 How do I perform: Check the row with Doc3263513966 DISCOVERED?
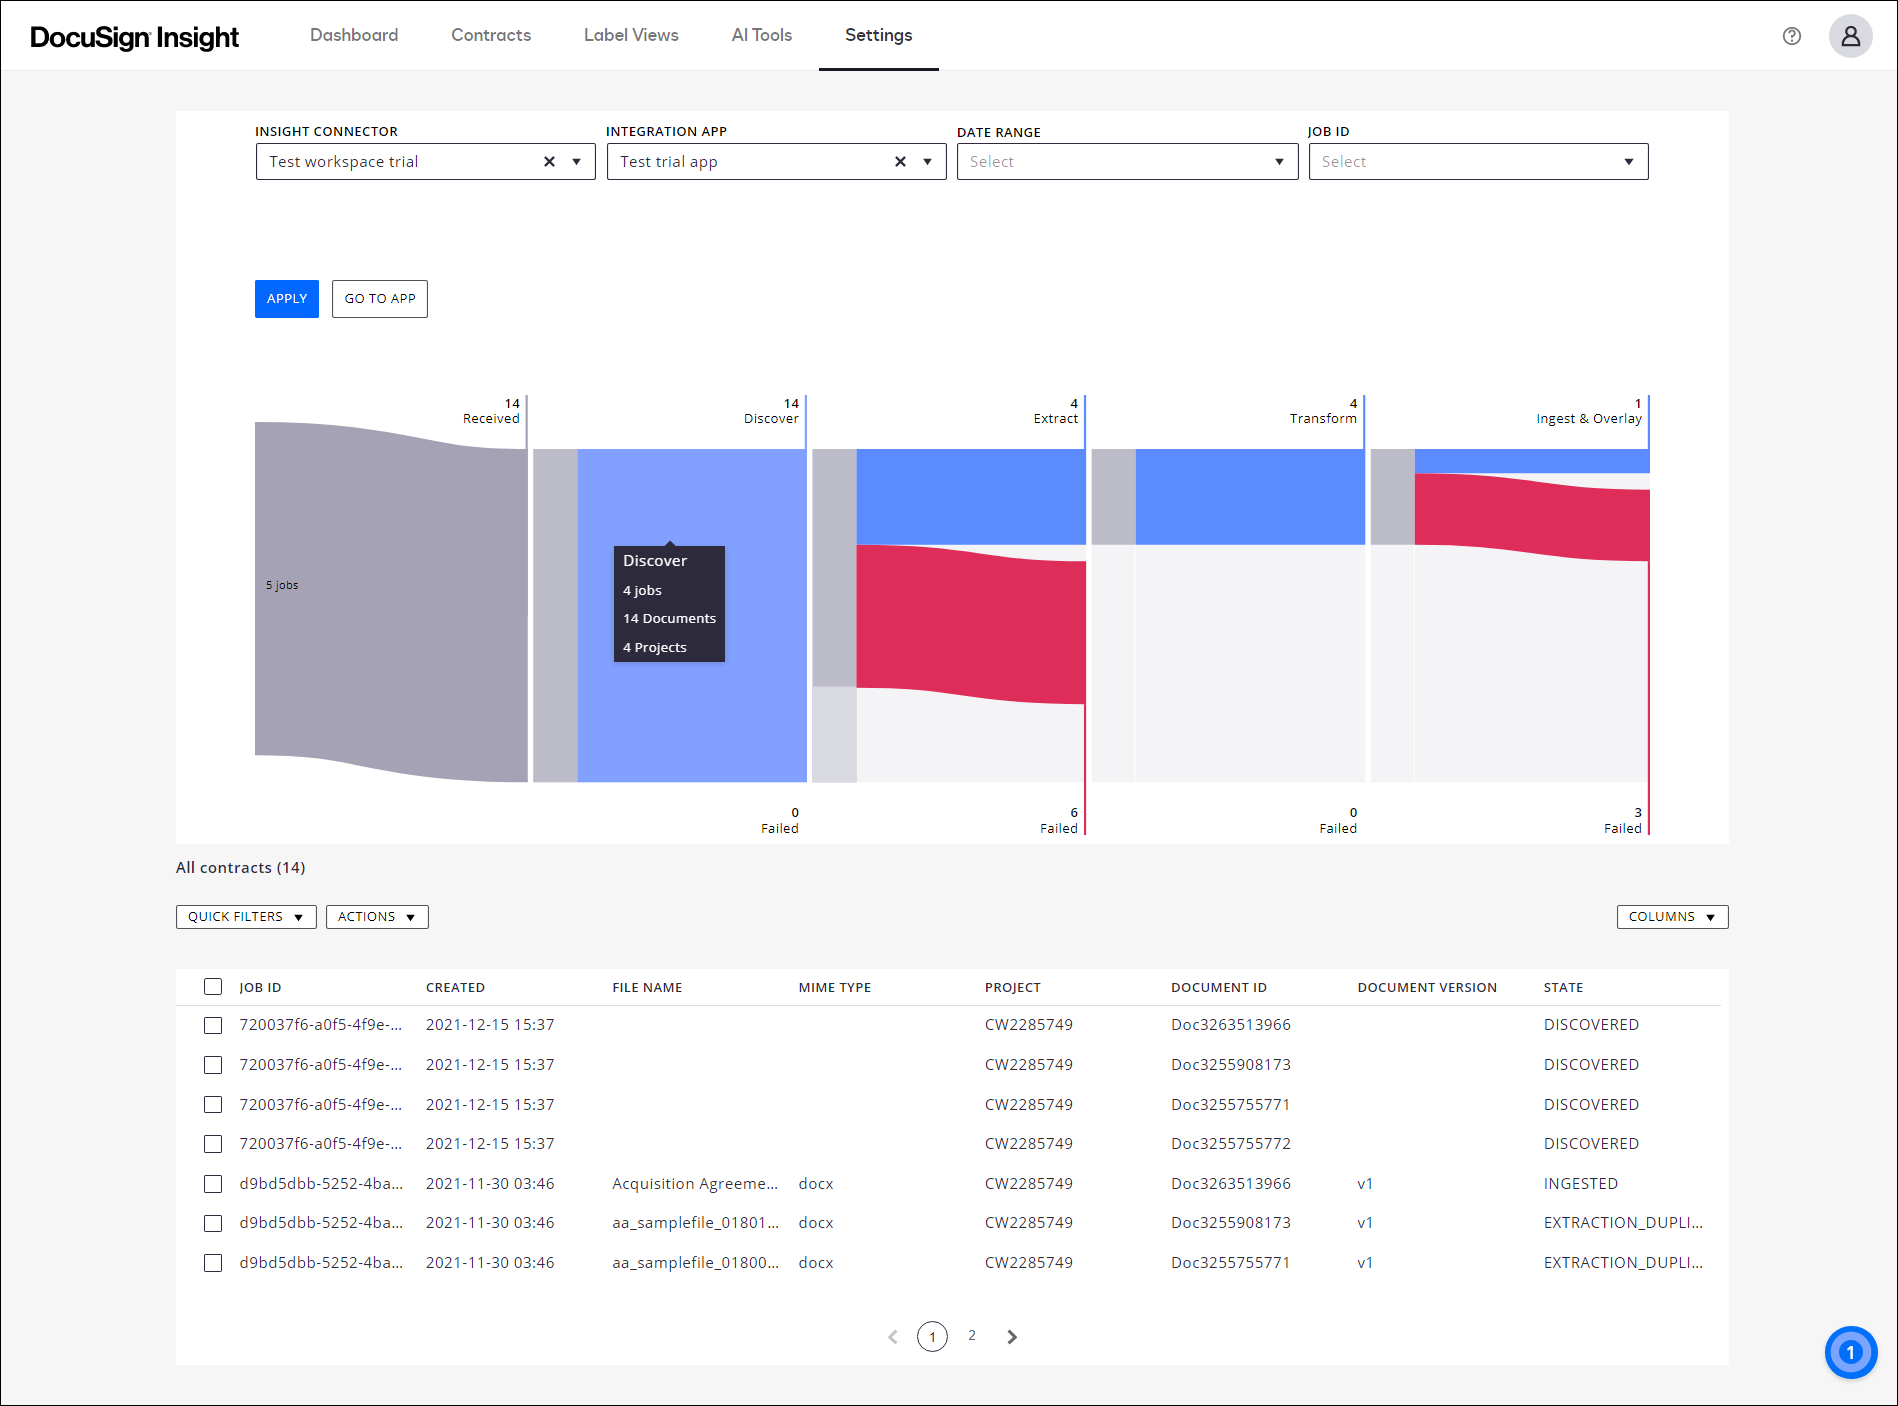[213, 1025]
